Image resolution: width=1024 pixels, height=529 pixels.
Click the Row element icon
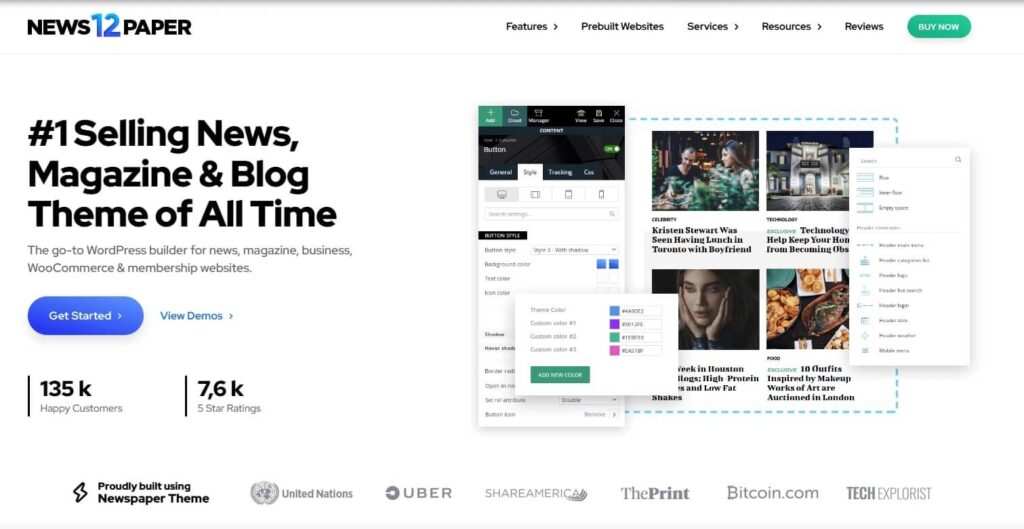point(865,178)
